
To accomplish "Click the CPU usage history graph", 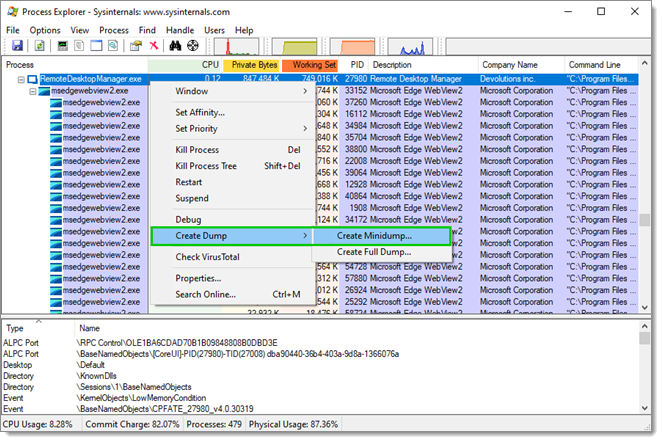I will click(237, 46).
